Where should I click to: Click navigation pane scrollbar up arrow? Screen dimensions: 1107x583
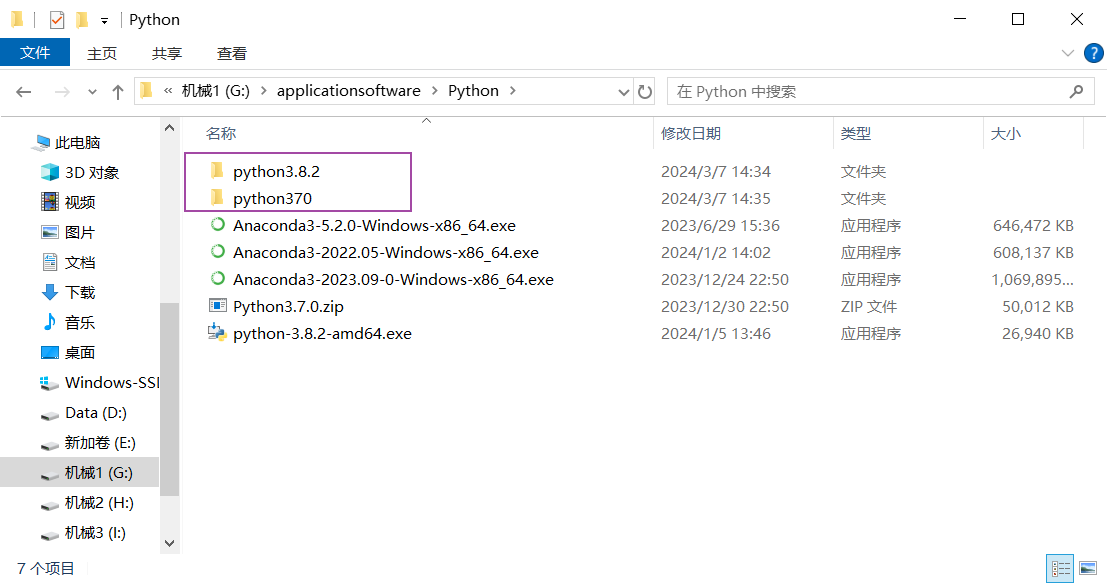tap(169, 128)
